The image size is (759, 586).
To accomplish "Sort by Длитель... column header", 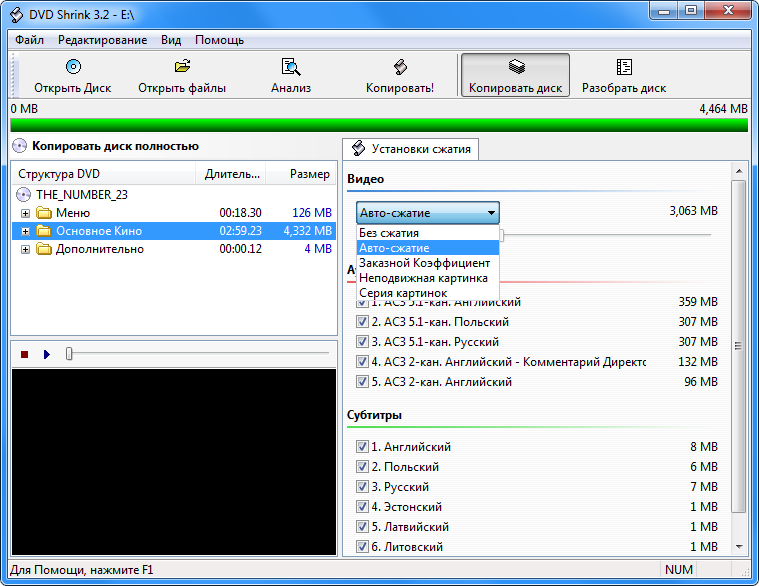I will click(231, 174).
